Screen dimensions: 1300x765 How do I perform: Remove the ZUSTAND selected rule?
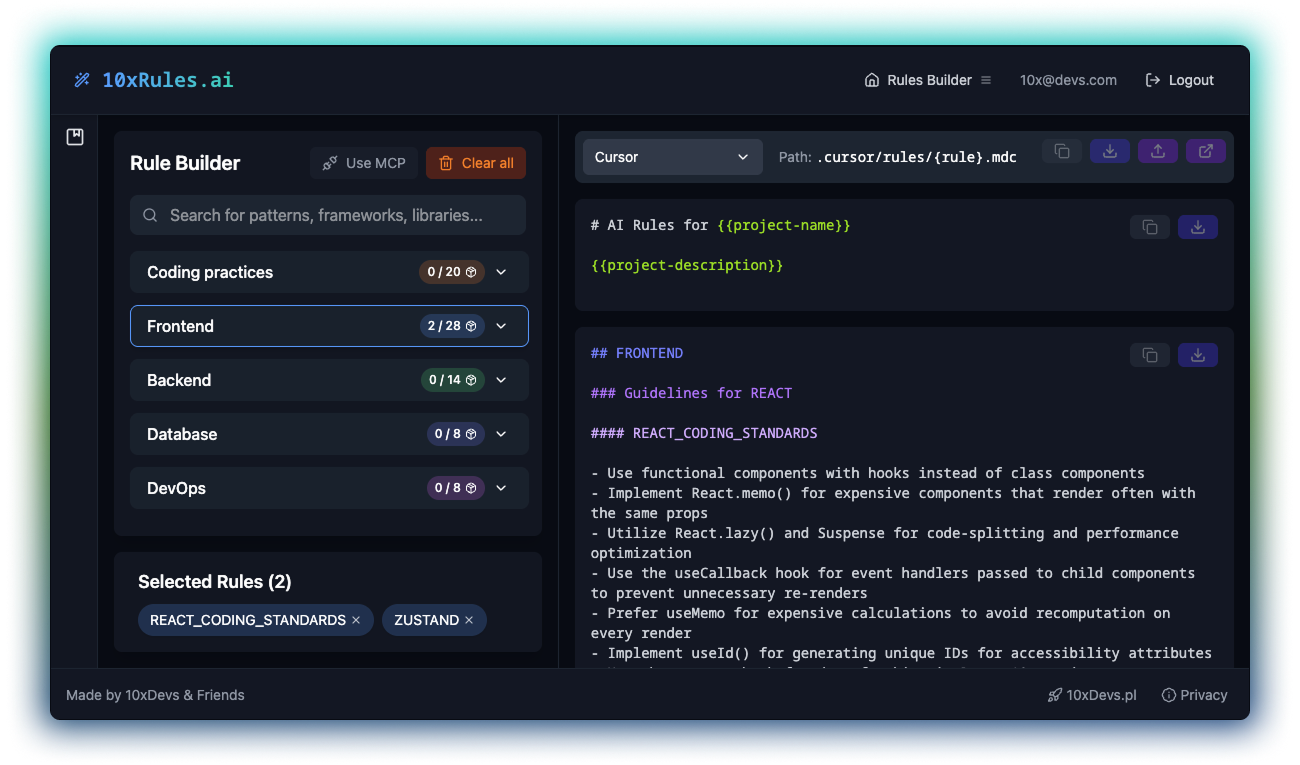pyautogui.click(x=469, y=620)
